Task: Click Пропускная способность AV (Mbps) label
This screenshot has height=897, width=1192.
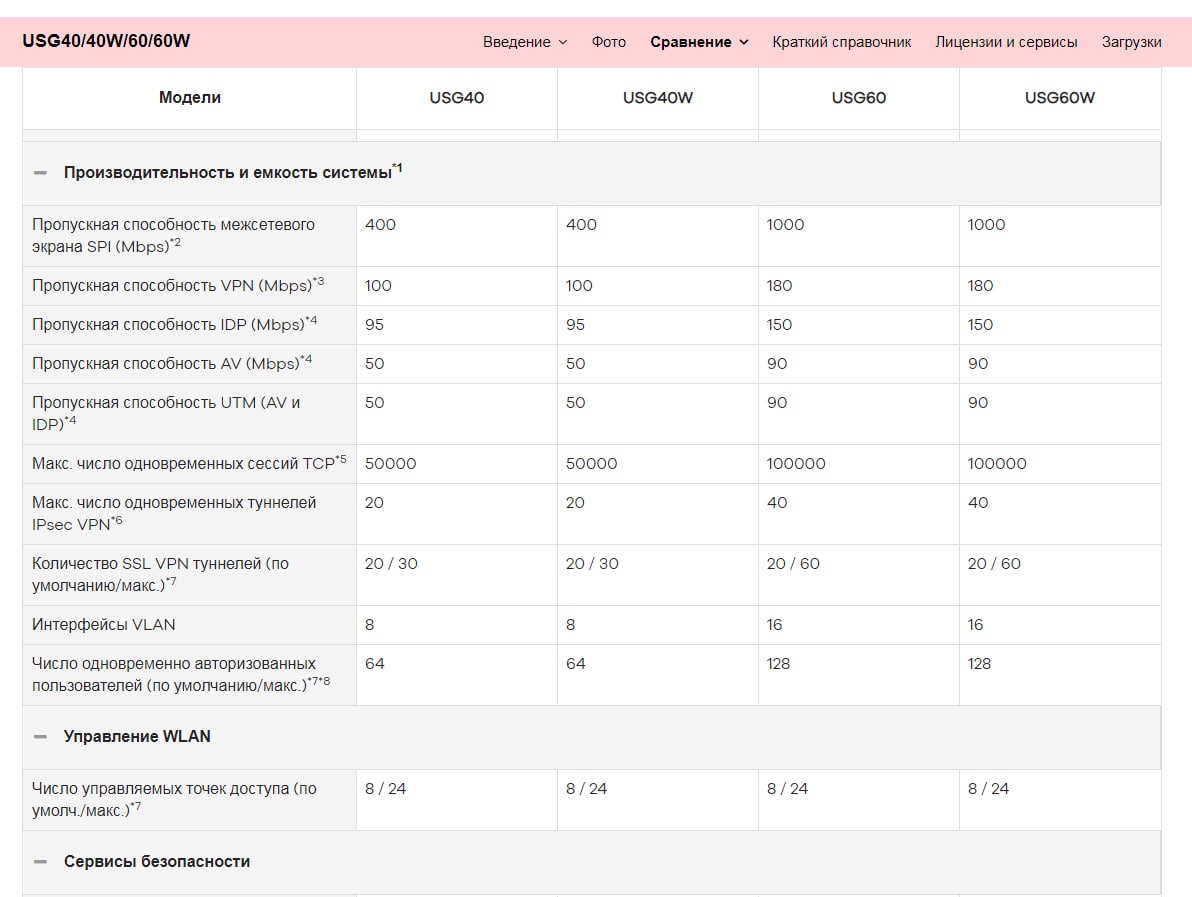Action: coord(172,363)
